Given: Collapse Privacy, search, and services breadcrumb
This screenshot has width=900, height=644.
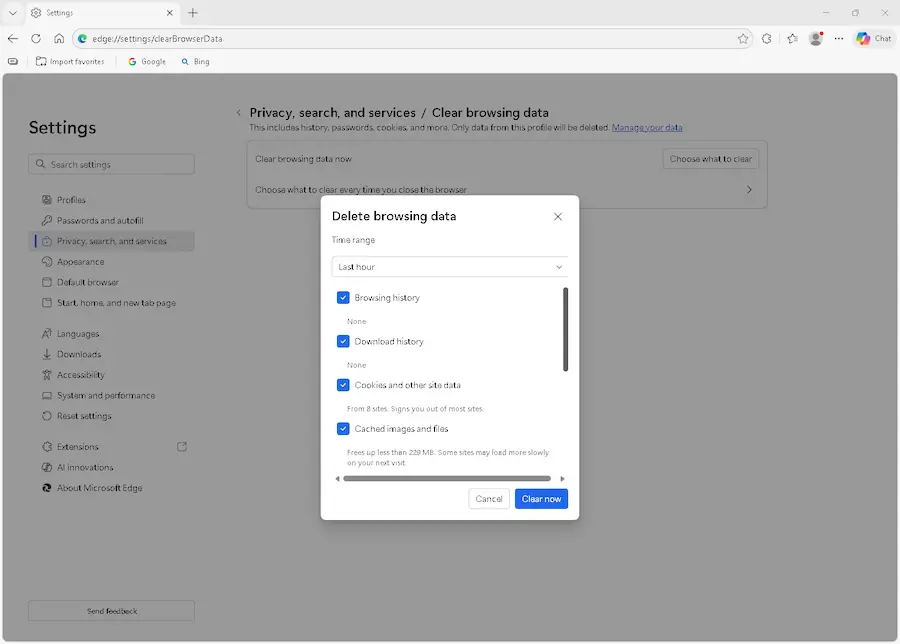Looking at the screenshot, I should coord(238,113).
